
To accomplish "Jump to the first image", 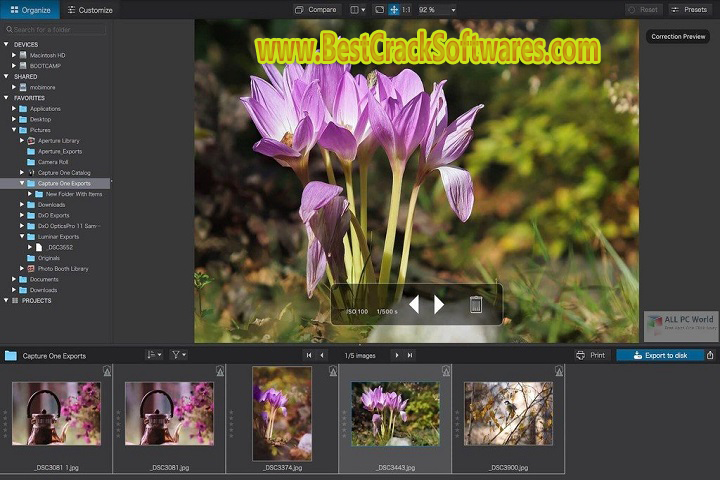I will coord(309,355).
